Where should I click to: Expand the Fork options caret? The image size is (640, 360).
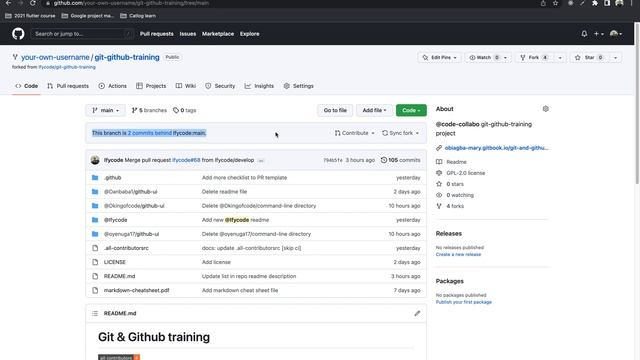560,58
